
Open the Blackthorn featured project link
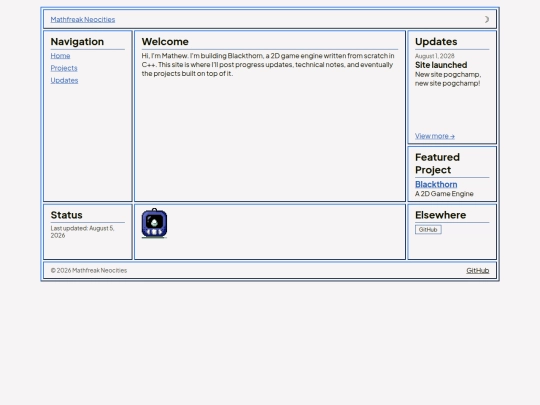click(436, 184)
